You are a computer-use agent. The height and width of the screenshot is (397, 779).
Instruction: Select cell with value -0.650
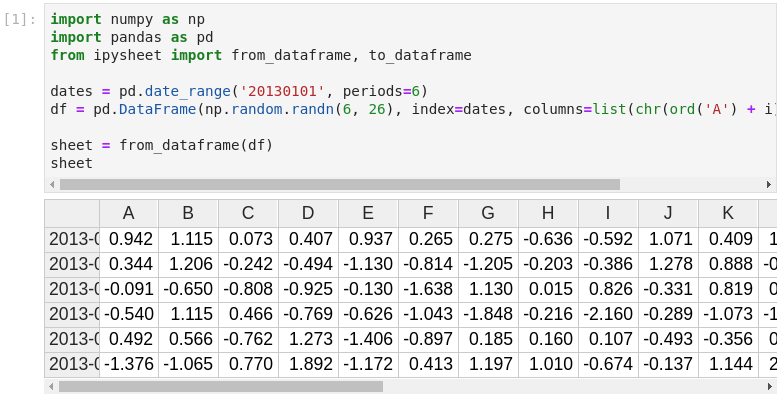point(188,289)
